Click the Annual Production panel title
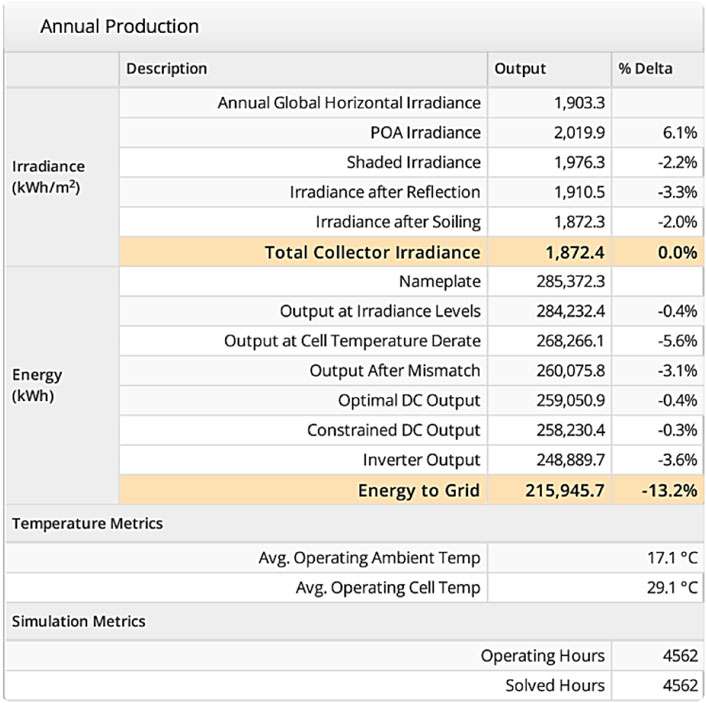This screenshot has height=703, width=706. coord(119,26)
